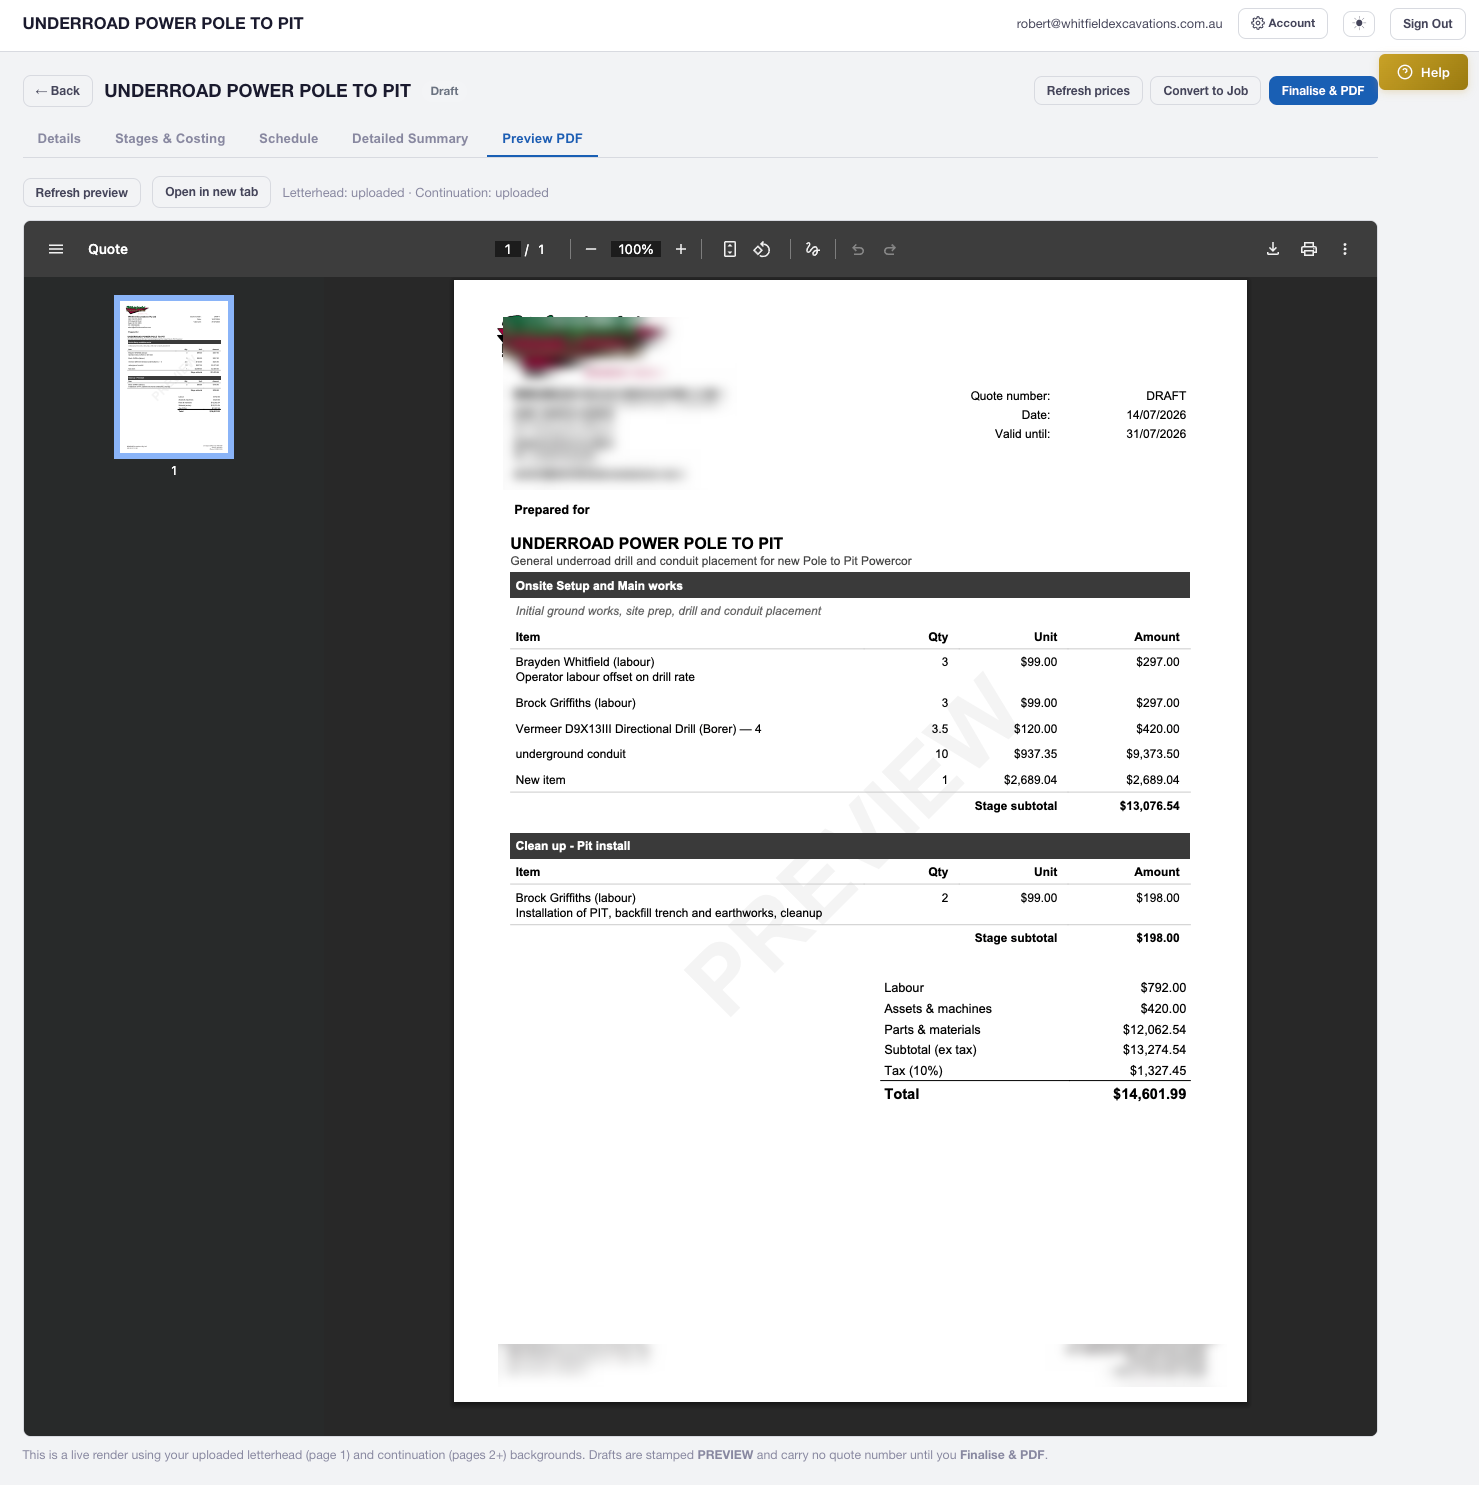
Task: Open the Account settings
Action: pos(1283,24)
